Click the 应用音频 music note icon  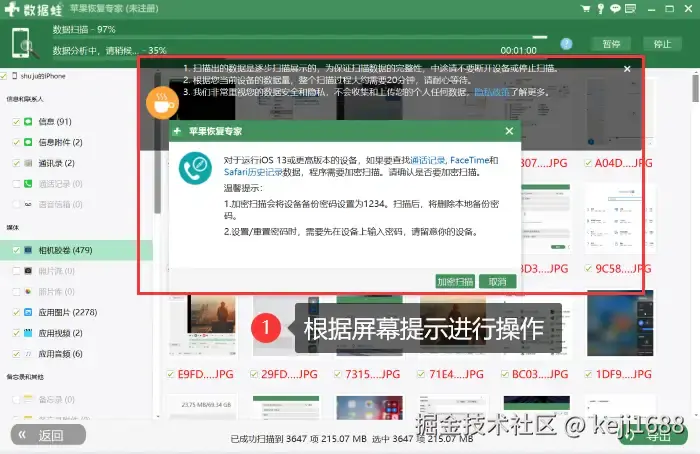[x=28, y=354]
